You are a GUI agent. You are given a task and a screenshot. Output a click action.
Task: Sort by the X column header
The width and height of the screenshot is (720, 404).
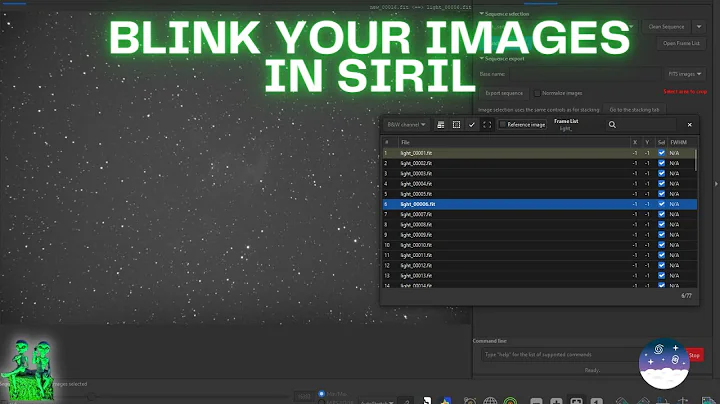click(x=635, y=142)
